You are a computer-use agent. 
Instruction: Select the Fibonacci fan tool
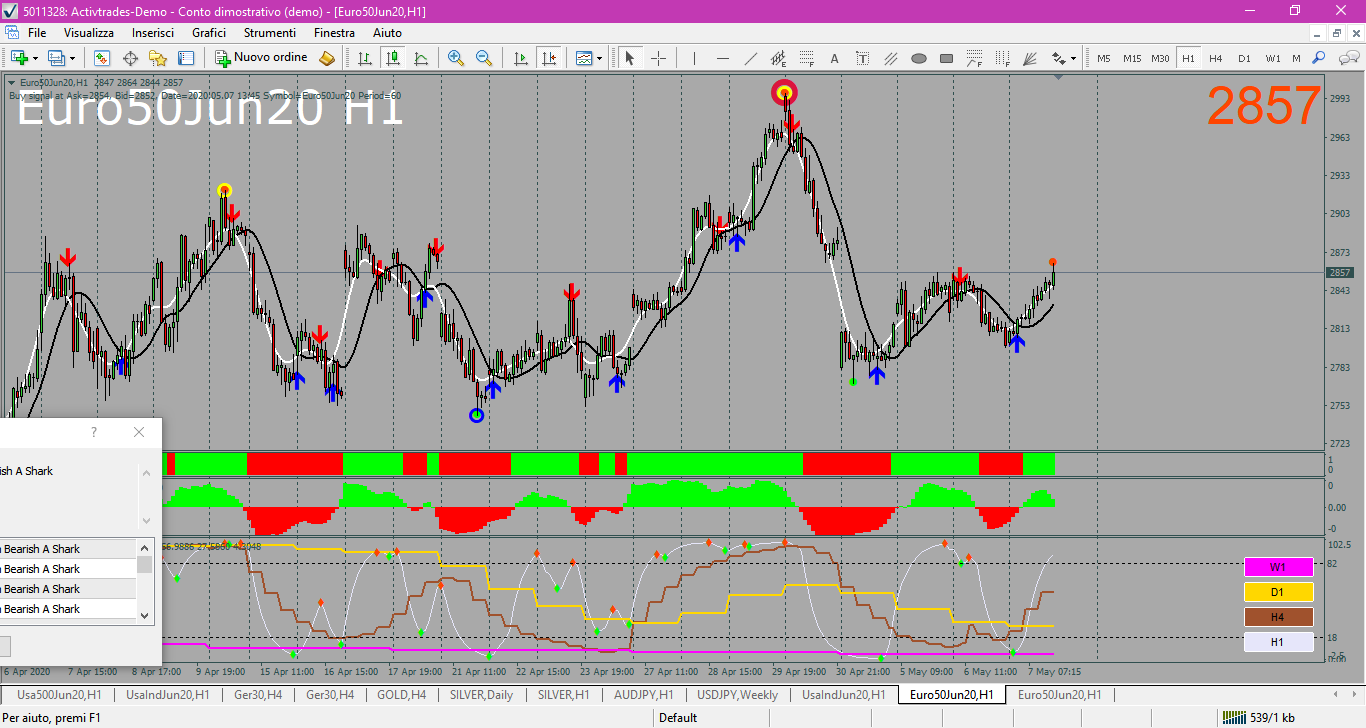point(1031,58)
